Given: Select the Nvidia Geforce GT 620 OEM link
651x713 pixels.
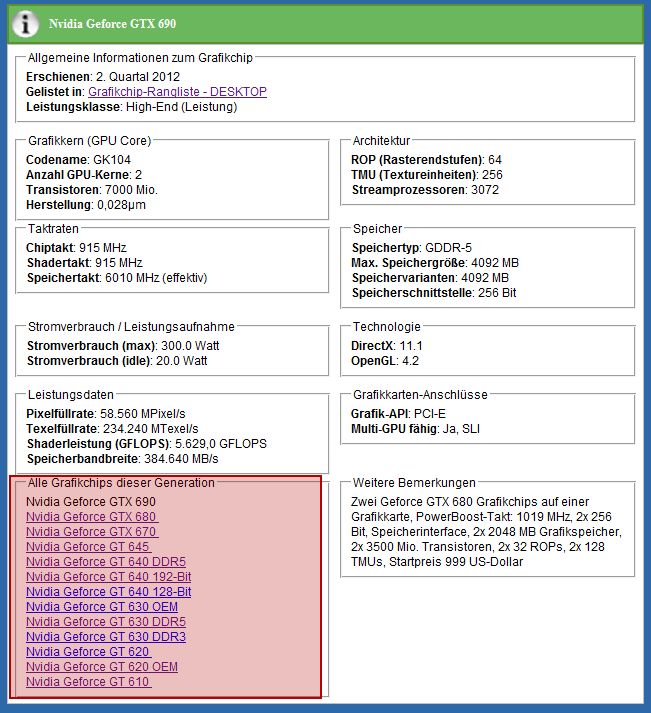Looking at the screenshot, I should (102, 667).
